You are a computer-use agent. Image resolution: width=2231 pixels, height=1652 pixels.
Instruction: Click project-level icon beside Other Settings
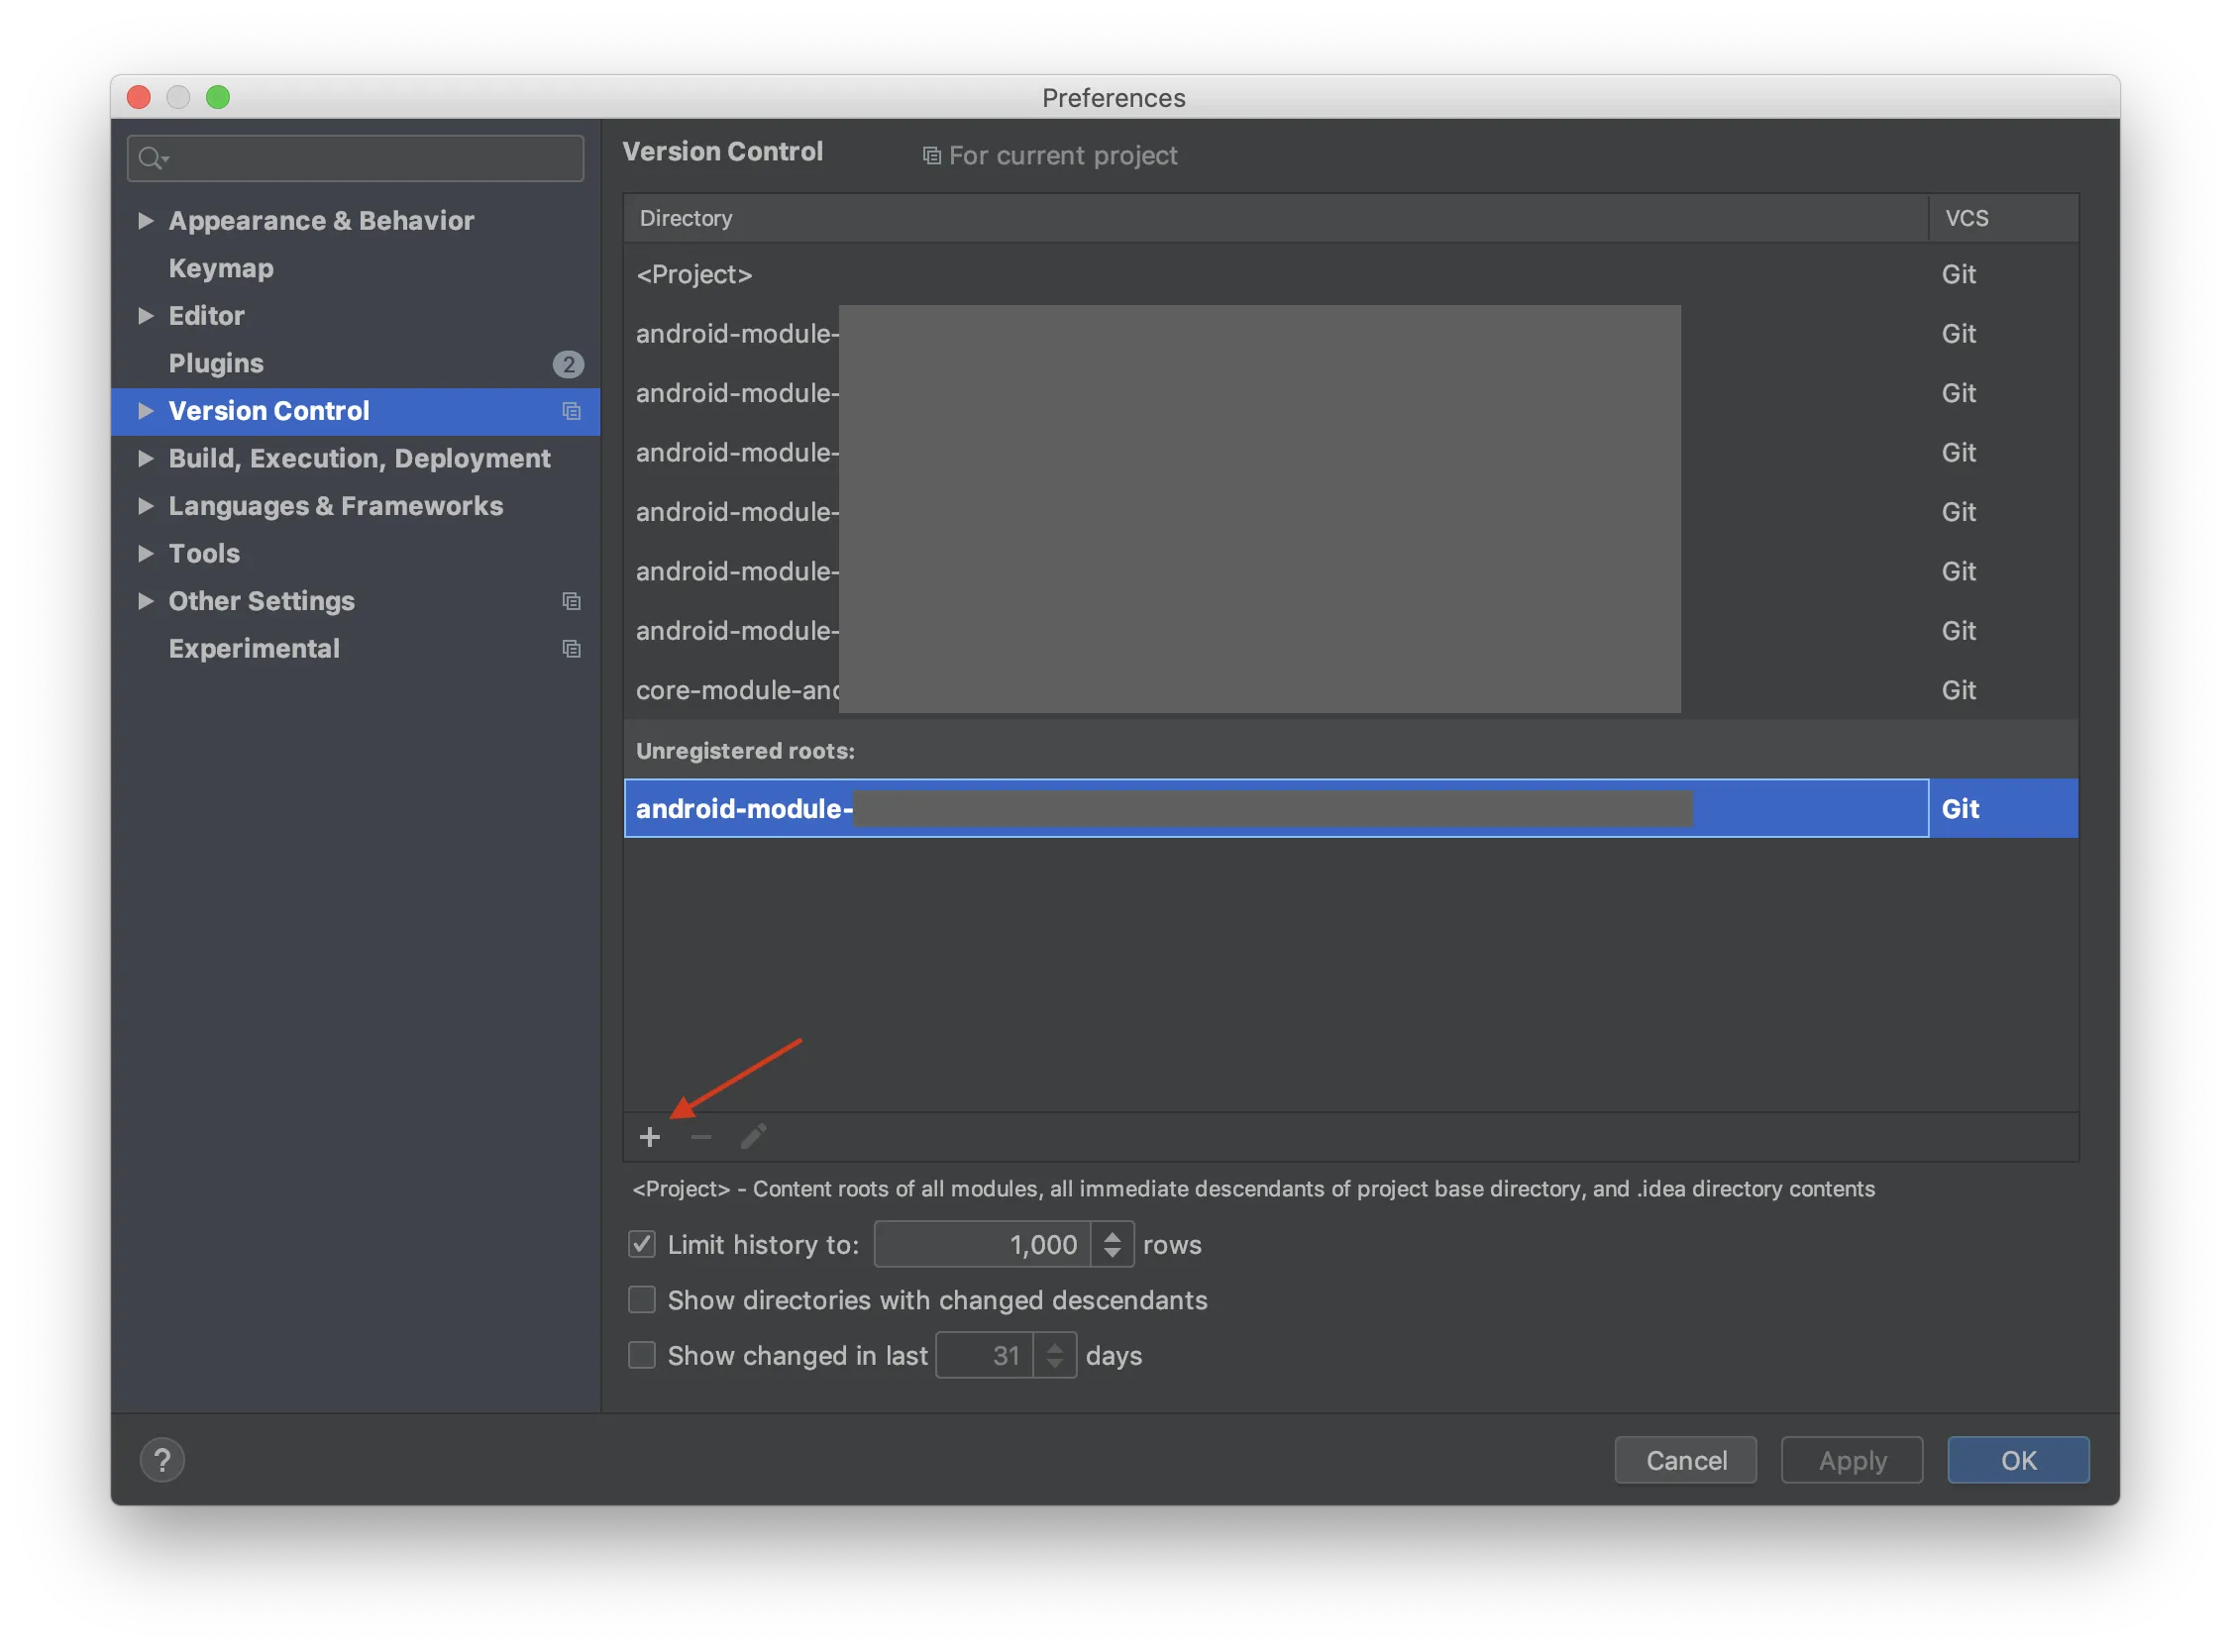tap(571, 601)
